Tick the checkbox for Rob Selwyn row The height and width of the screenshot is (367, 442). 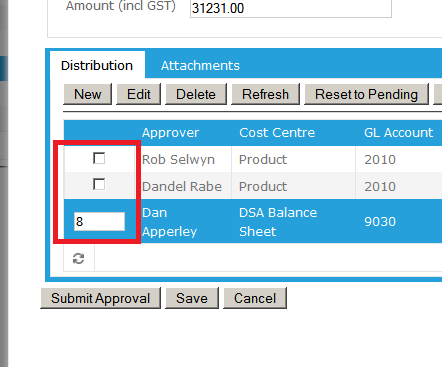tap(99, 158)
